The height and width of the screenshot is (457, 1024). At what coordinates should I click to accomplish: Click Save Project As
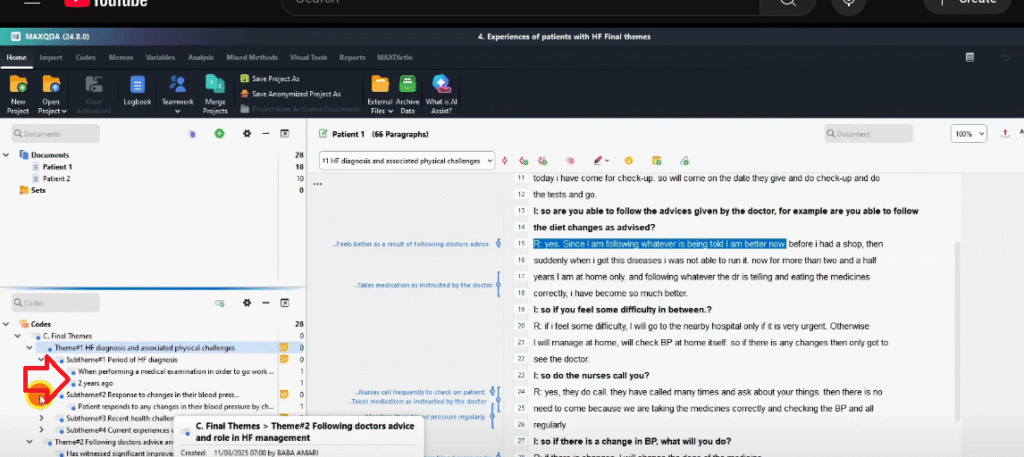(270, 78)
